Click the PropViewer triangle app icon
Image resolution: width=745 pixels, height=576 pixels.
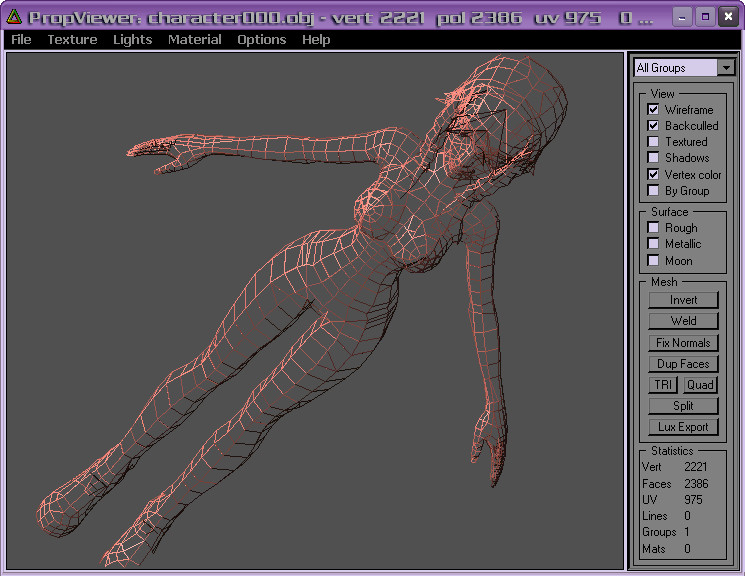(x=14, y=17)
